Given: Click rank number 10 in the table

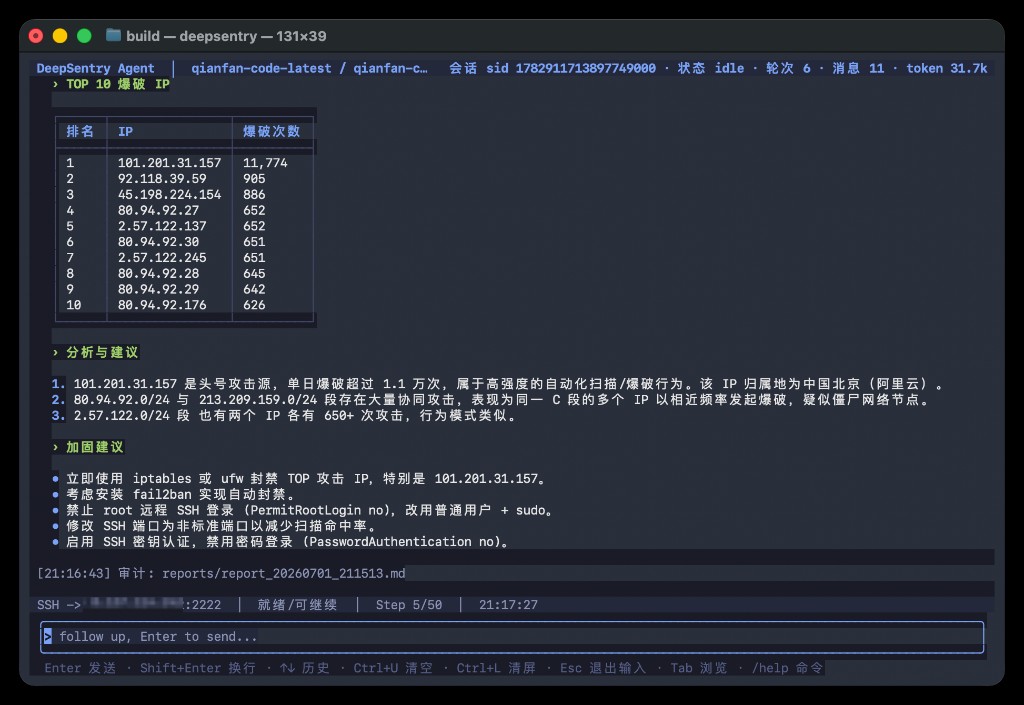Looking at the screenshot, I should [x=73, y=305].
